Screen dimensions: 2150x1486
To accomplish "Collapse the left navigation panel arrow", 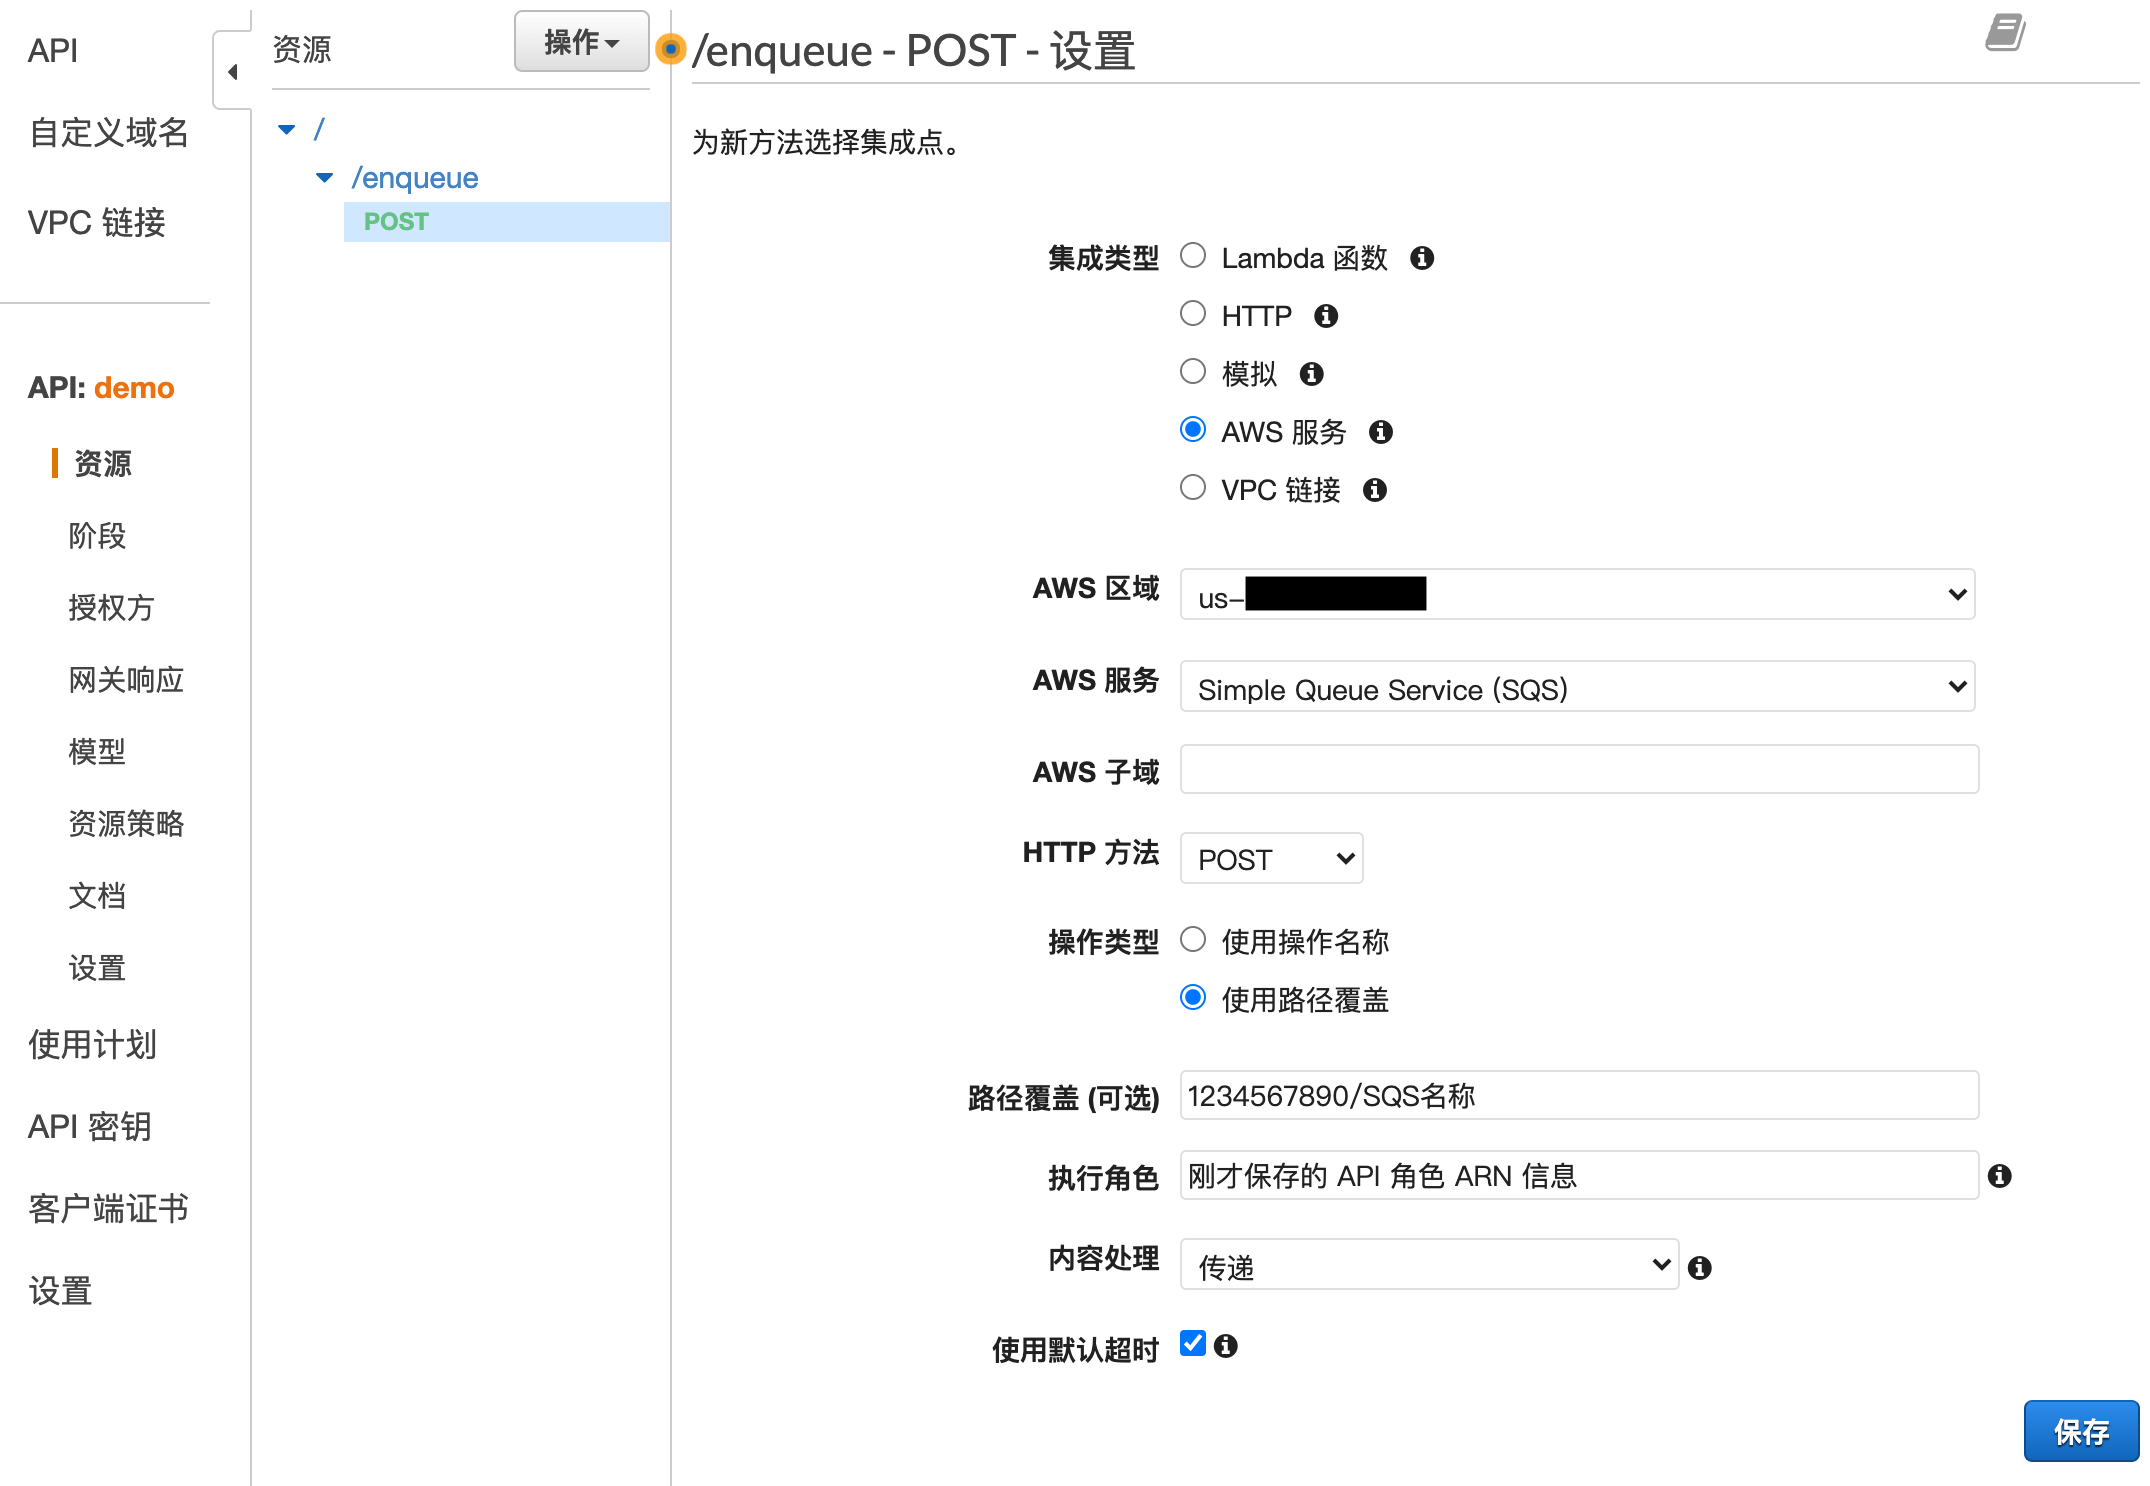I will (232, 72).
